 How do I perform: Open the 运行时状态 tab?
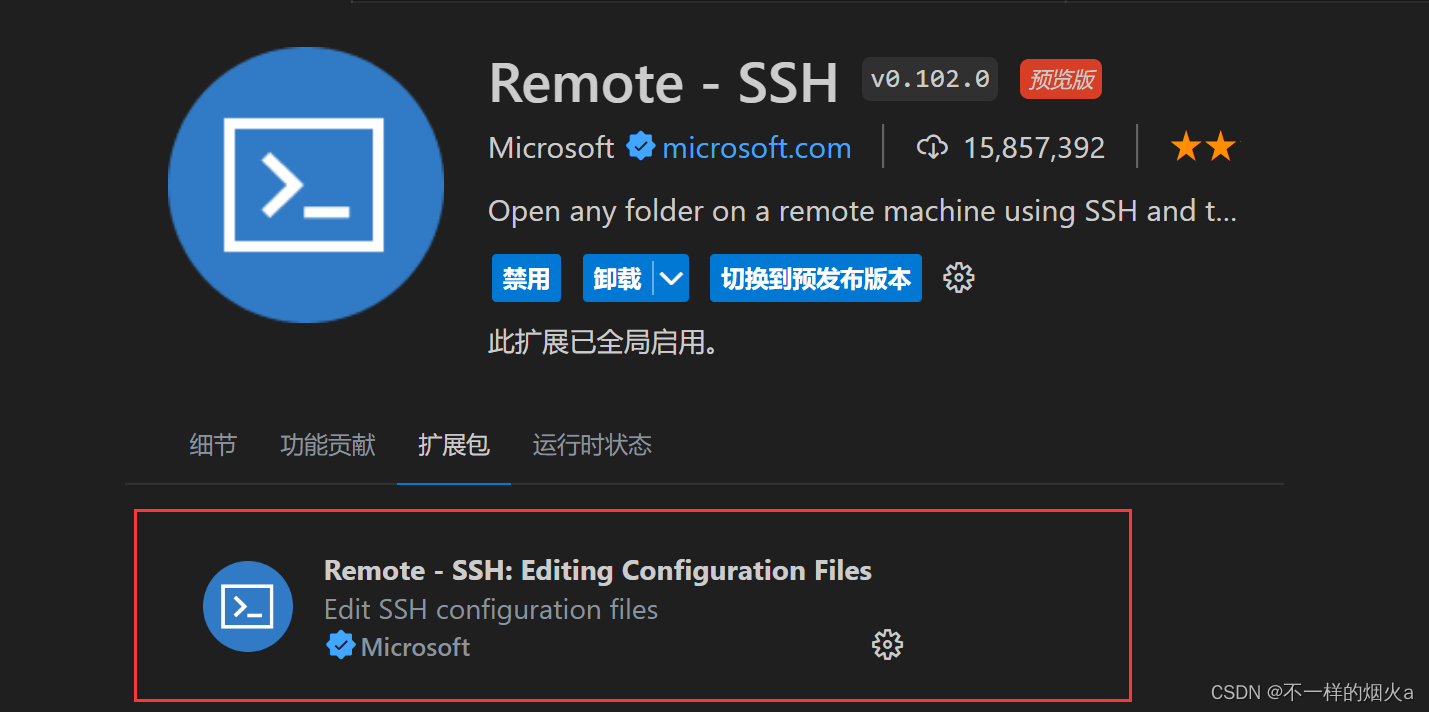(x=592, y=445)
